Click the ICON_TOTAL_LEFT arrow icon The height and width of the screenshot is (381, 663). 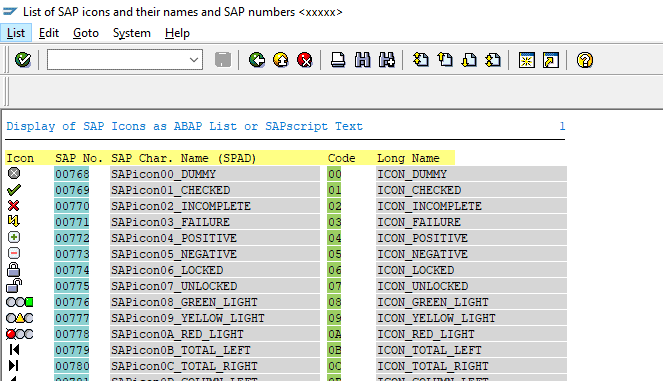(14, 350)
